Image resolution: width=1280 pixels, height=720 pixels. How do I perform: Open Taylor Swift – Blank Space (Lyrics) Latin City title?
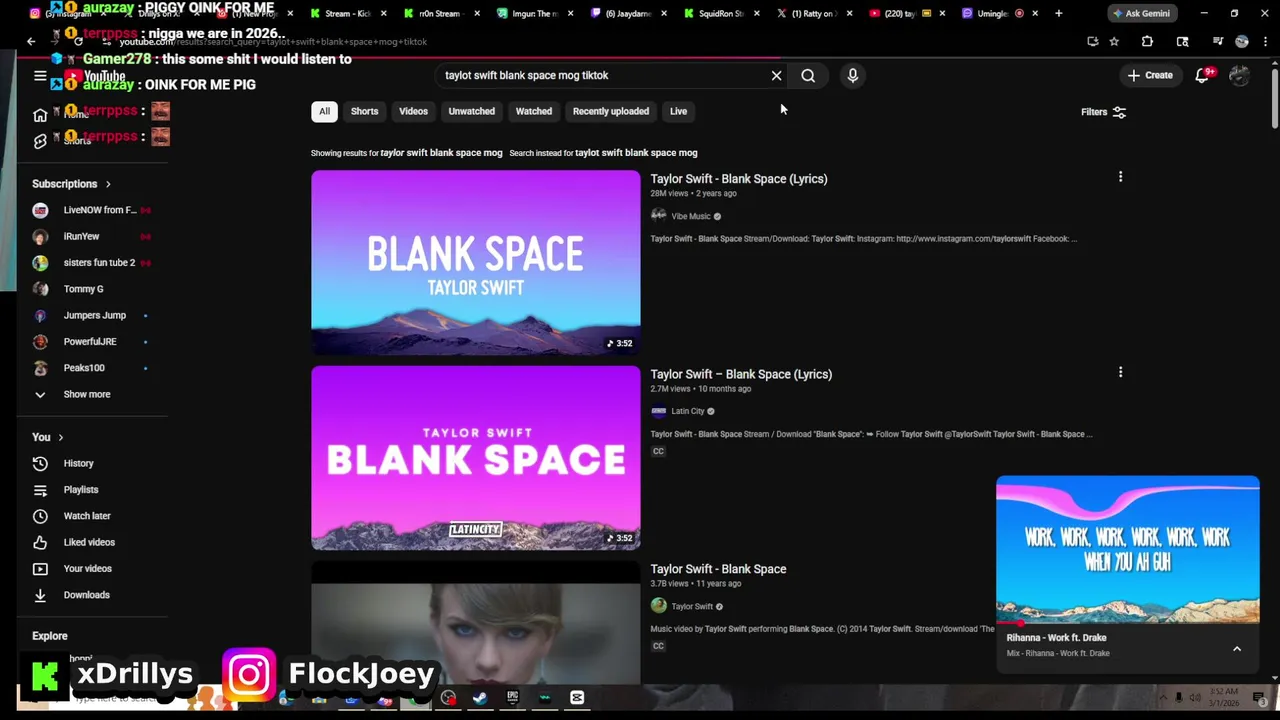pos(741,374)
